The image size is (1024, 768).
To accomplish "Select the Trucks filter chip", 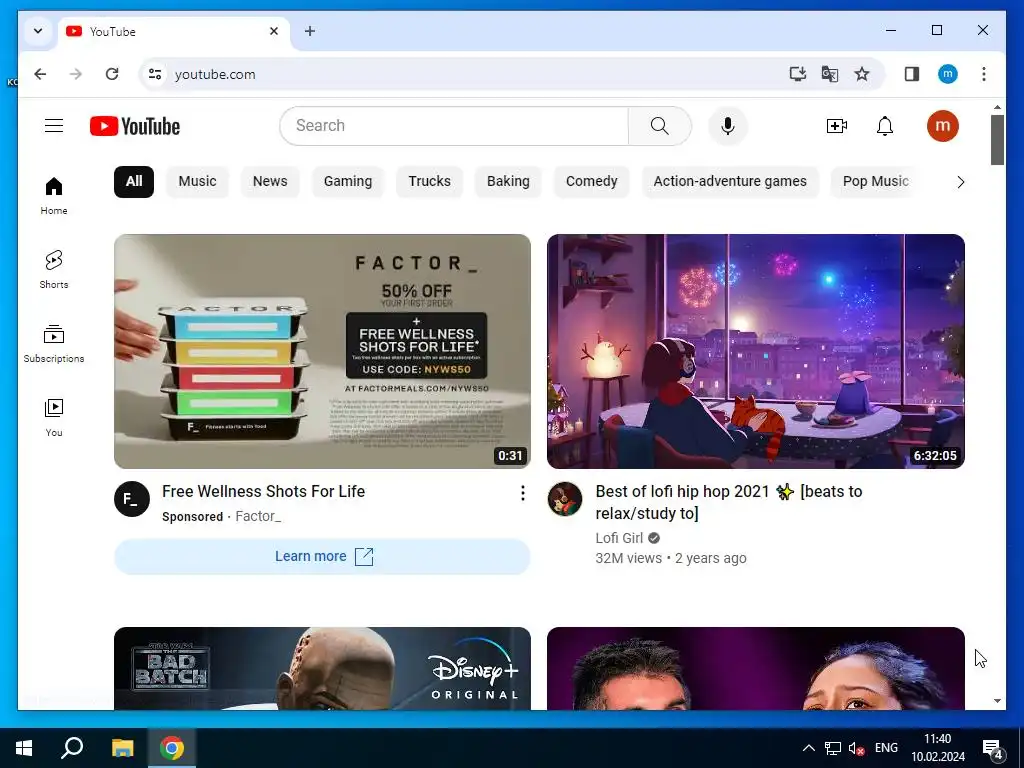I will click(429, 182).
